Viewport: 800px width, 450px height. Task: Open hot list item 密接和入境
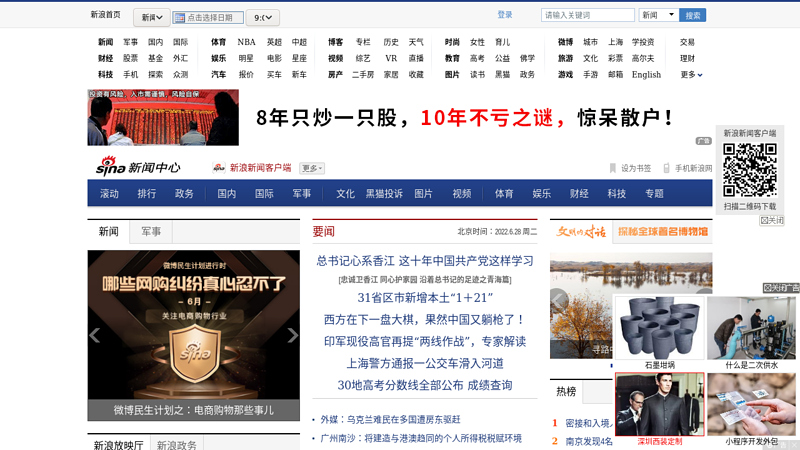(x=589, y=423)
